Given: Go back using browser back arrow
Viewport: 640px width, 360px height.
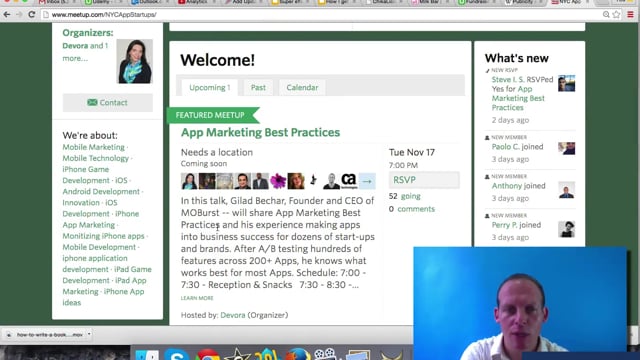Looking at the screenshot, I should click(7, 15).
